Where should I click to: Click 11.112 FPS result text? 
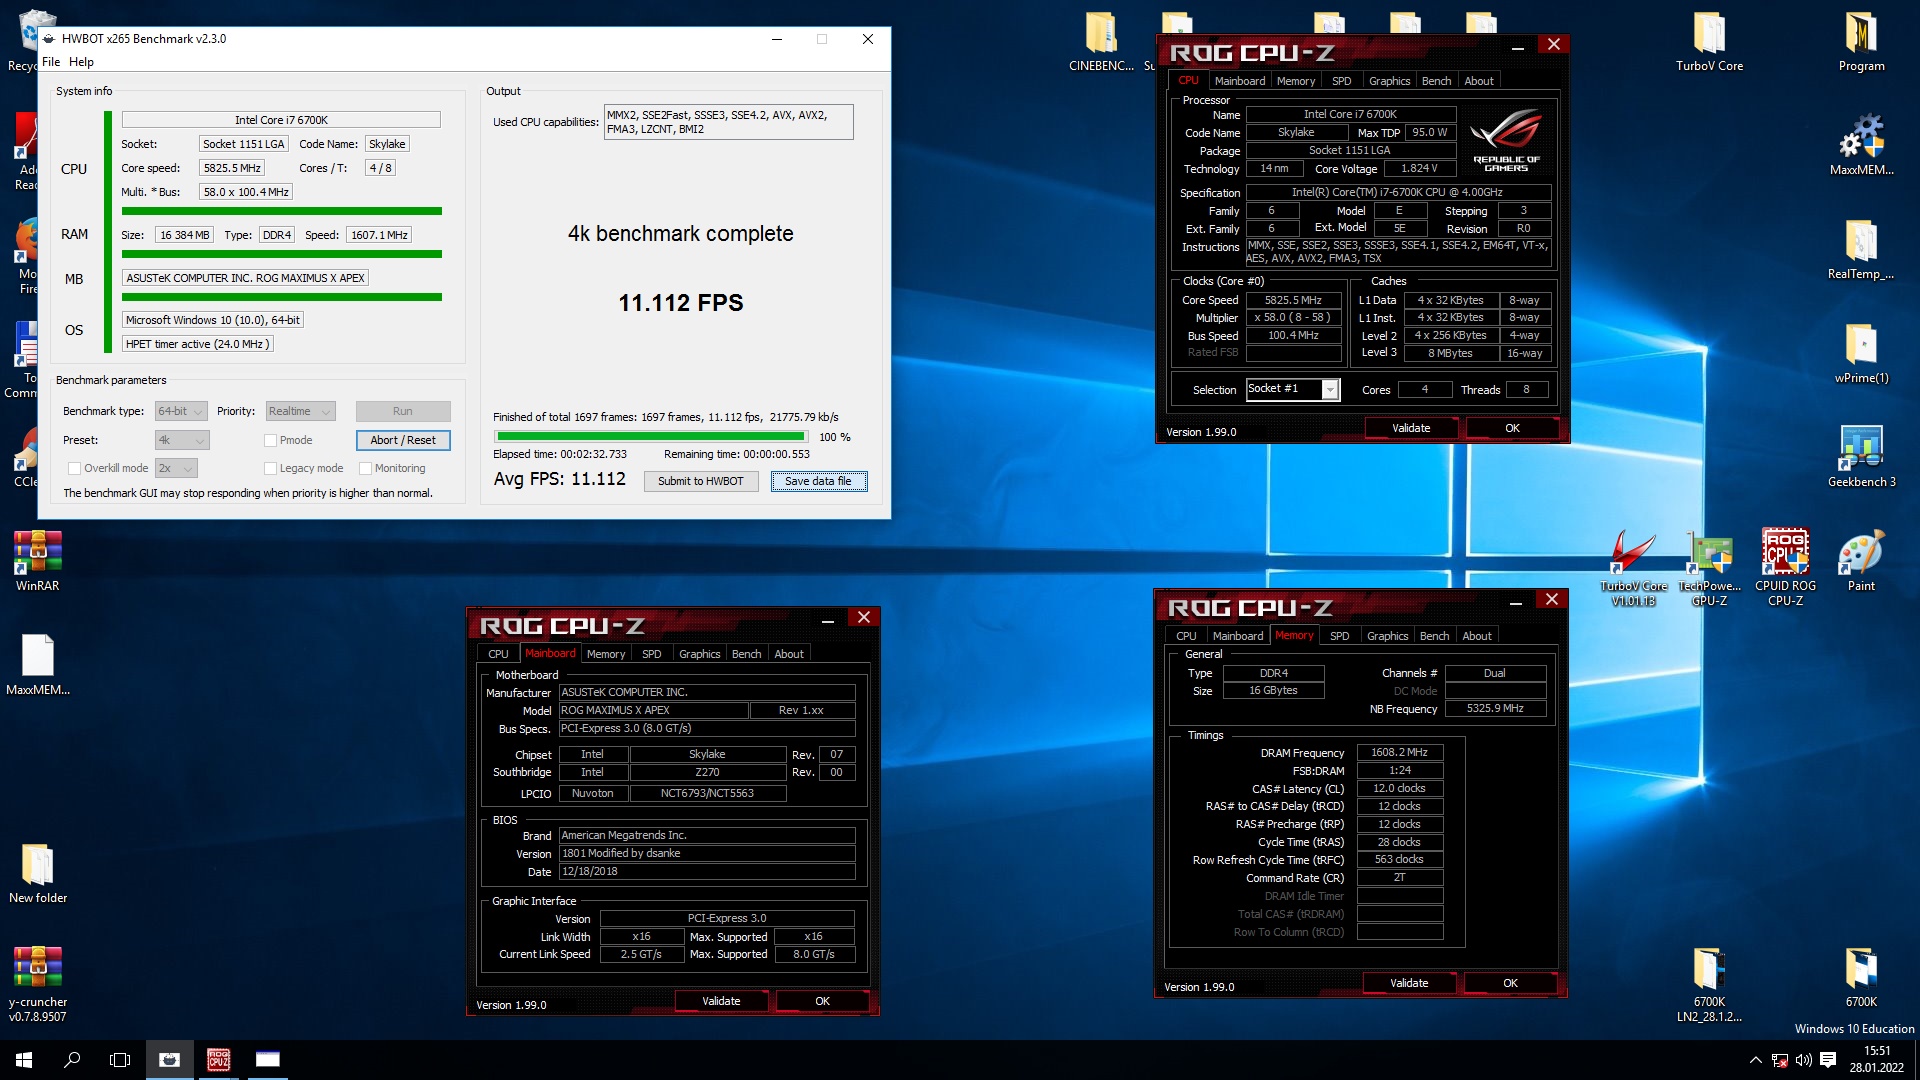(x=681, y=303)
